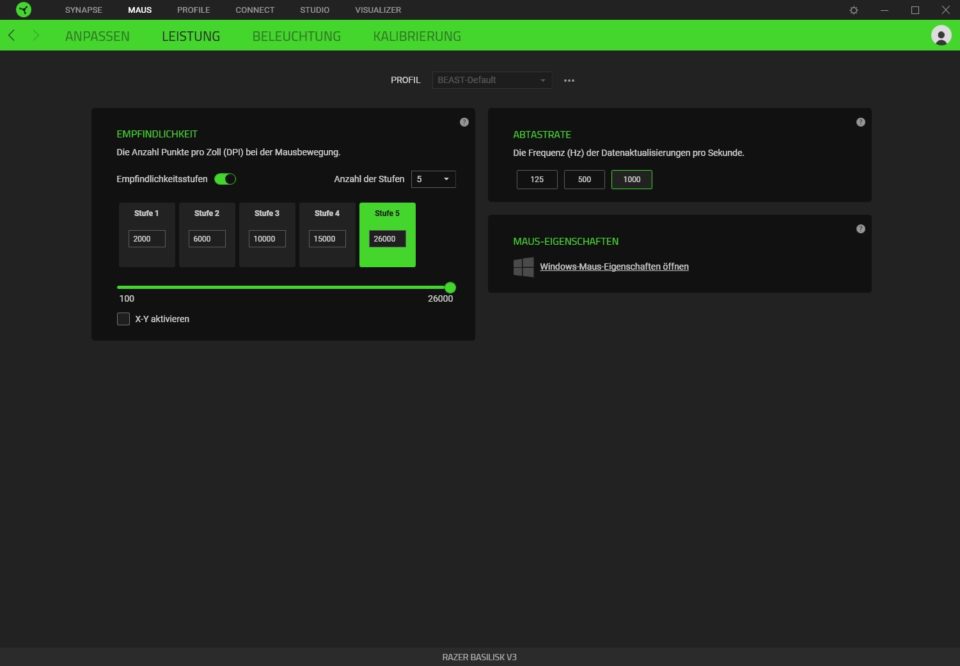Toggle the Empfindlichkeitsstufen switch
The image size is (960, 666).
(x=225, y=179)
